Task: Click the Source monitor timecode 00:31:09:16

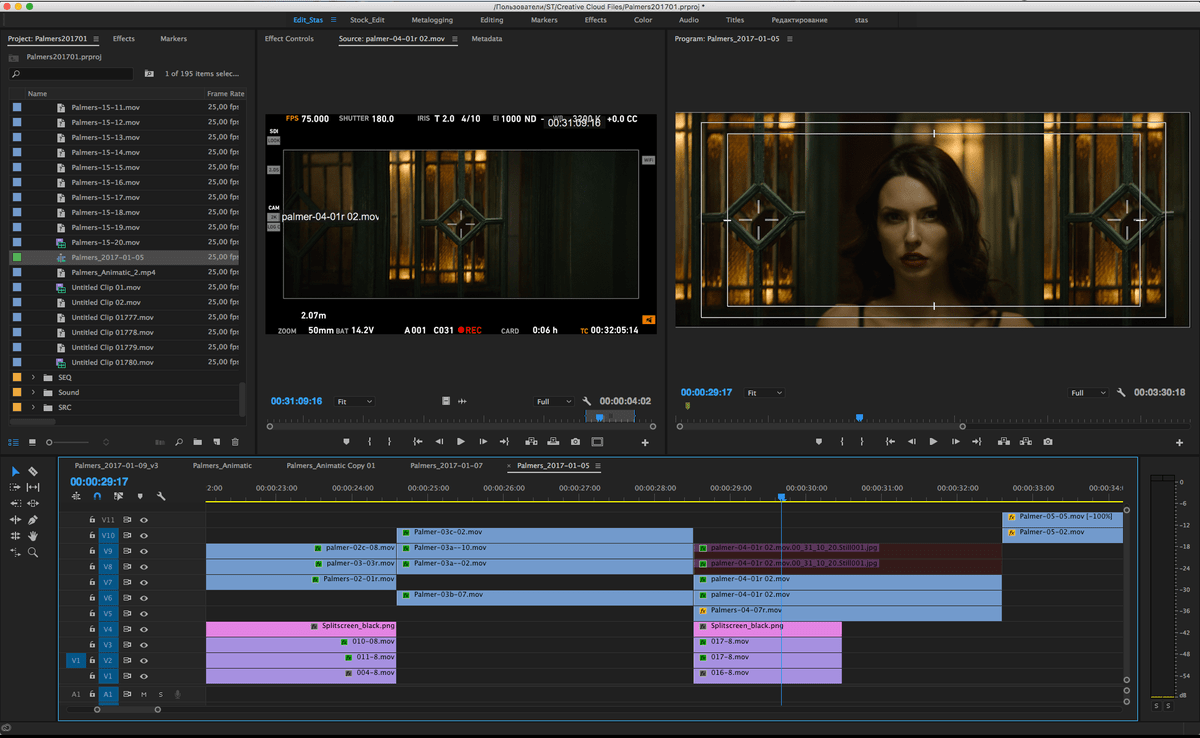Action: pyautogui.click(x=296, y=401)
